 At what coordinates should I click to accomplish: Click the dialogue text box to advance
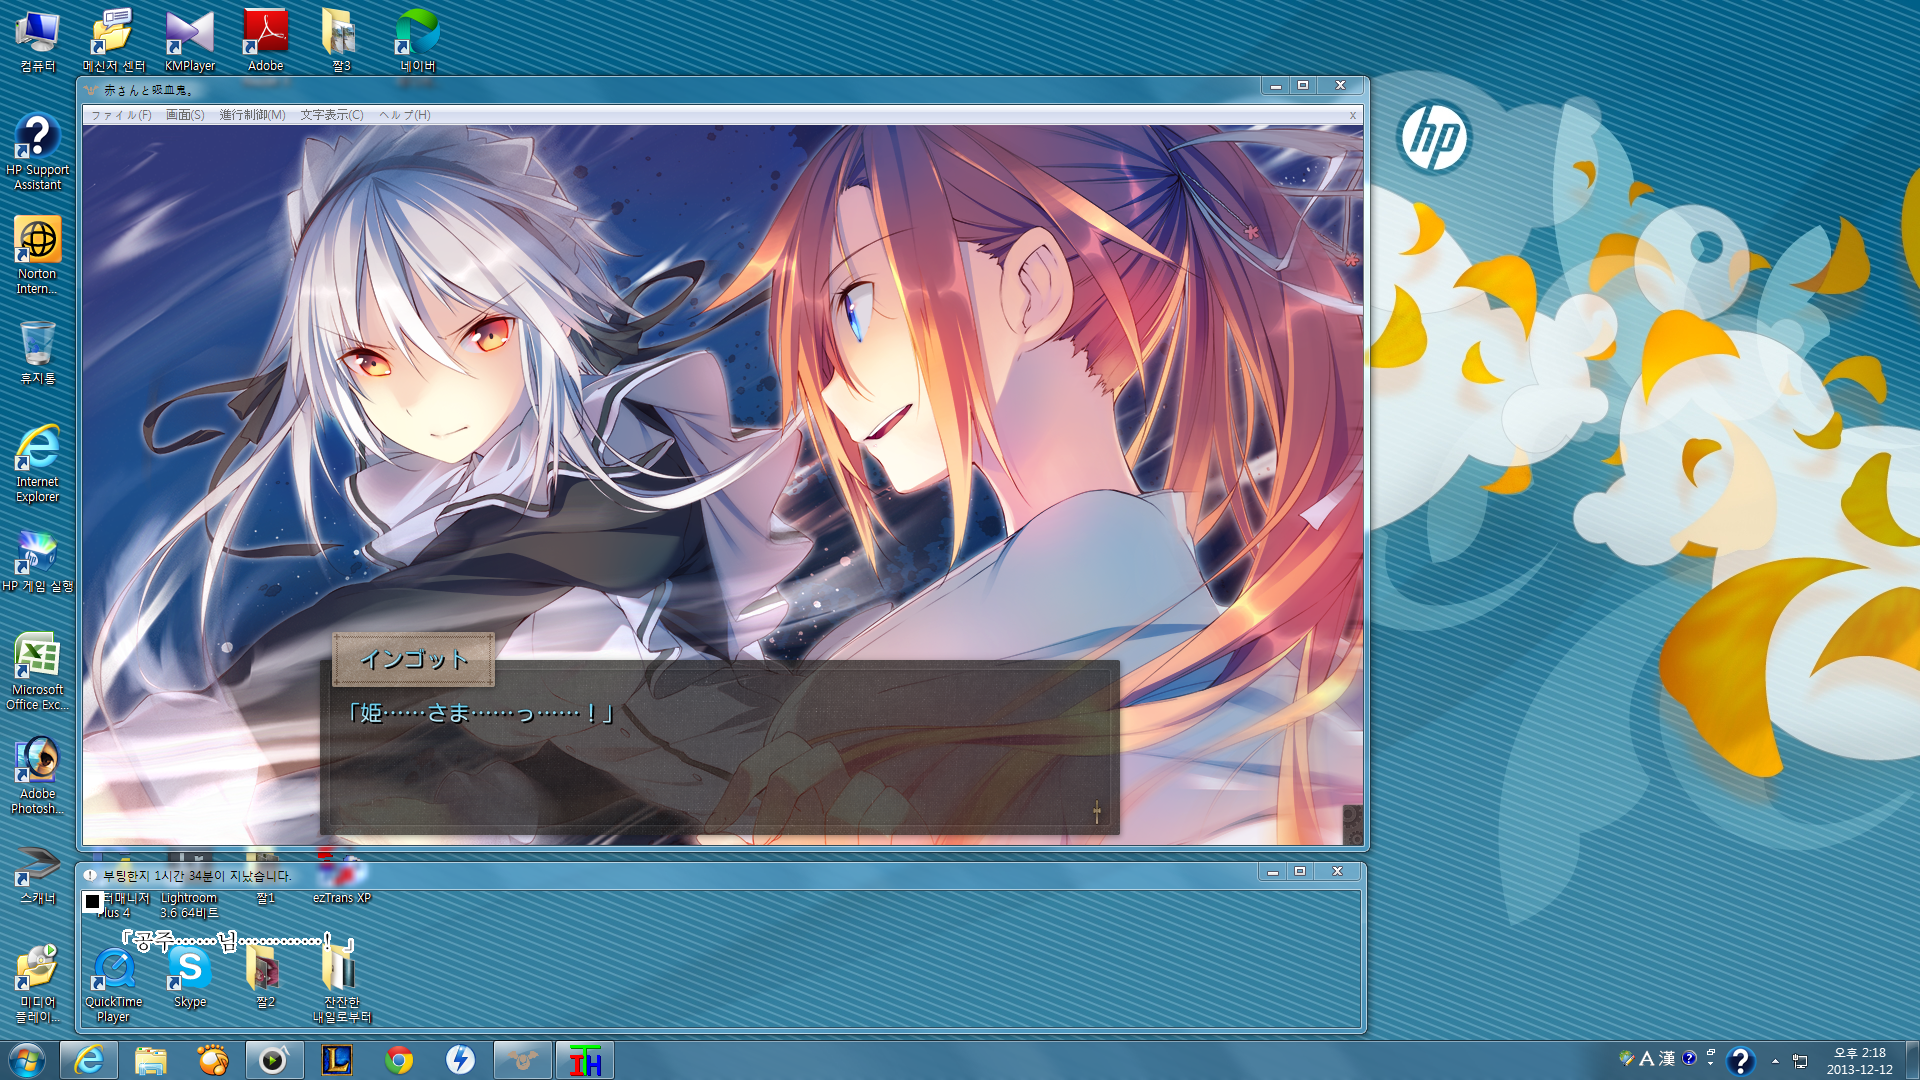[x=719, y=760]
